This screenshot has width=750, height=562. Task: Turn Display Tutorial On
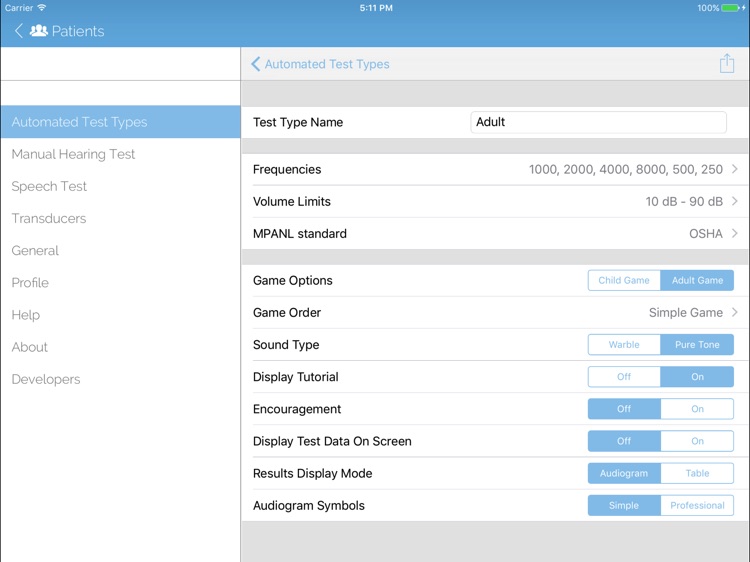697,376
